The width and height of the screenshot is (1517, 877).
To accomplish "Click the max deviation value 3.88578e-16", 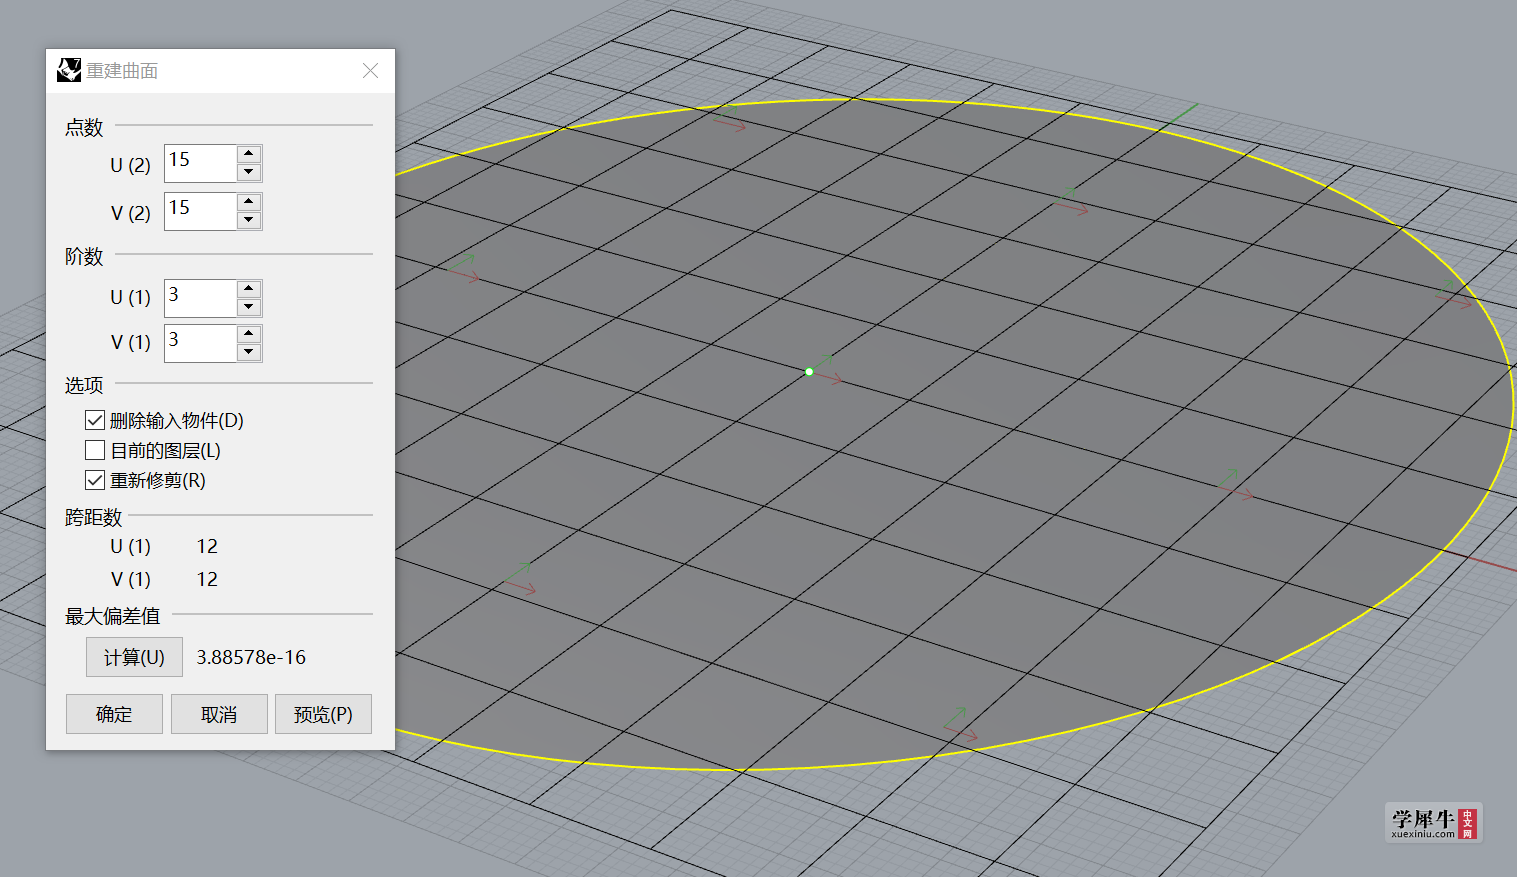I will point(251,657).
